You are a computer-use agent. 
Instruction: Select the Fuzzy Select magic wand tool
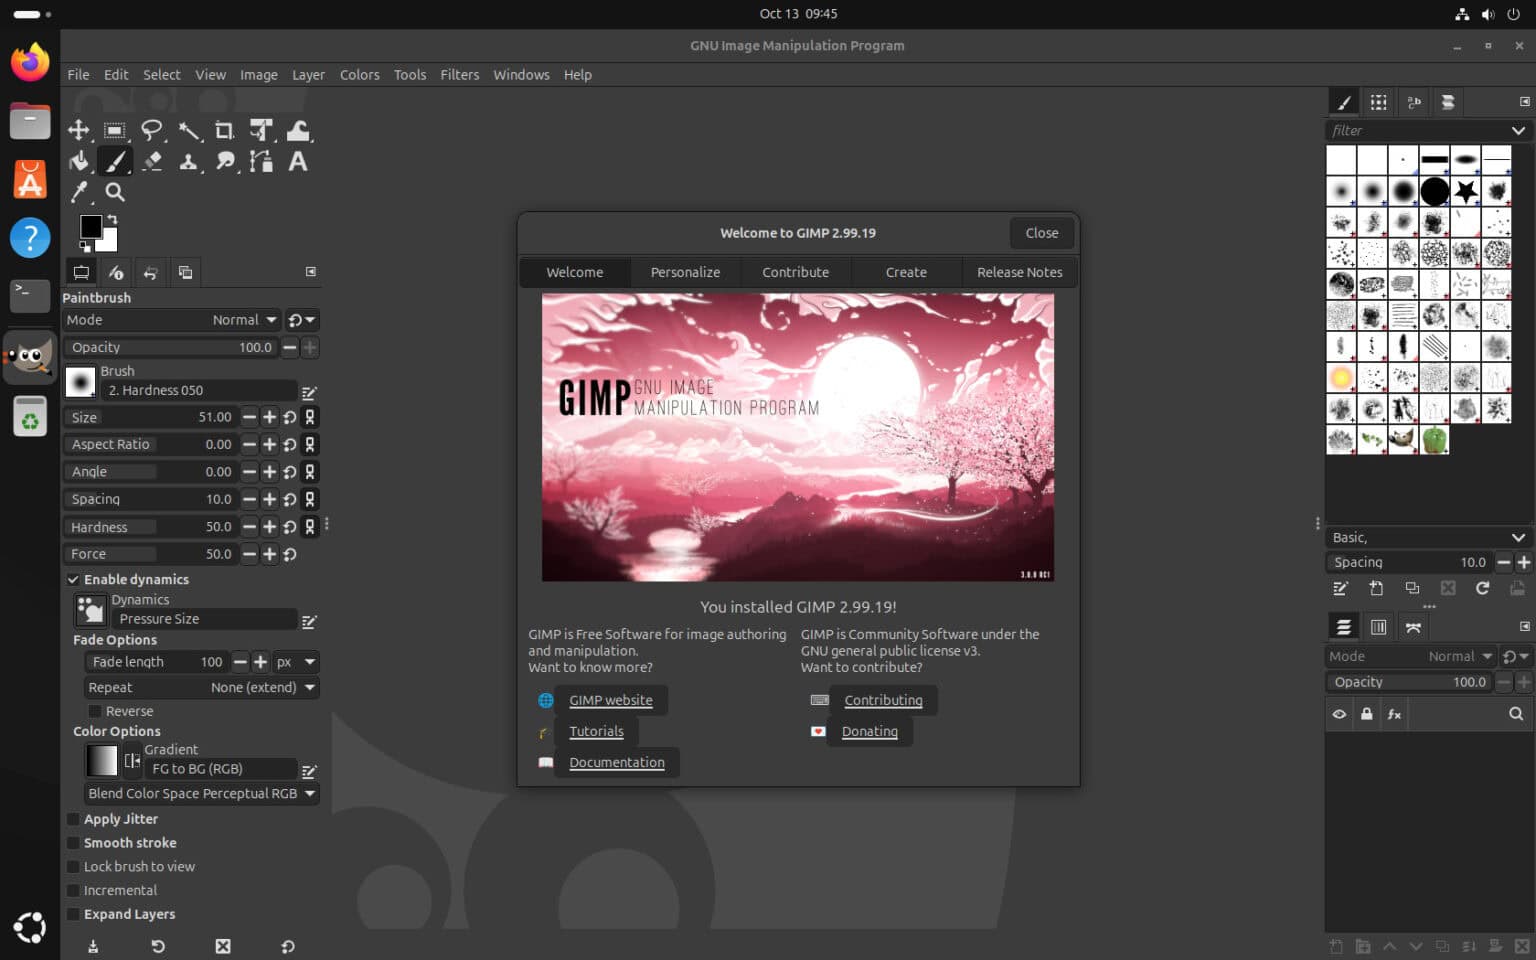click(188, 131)
